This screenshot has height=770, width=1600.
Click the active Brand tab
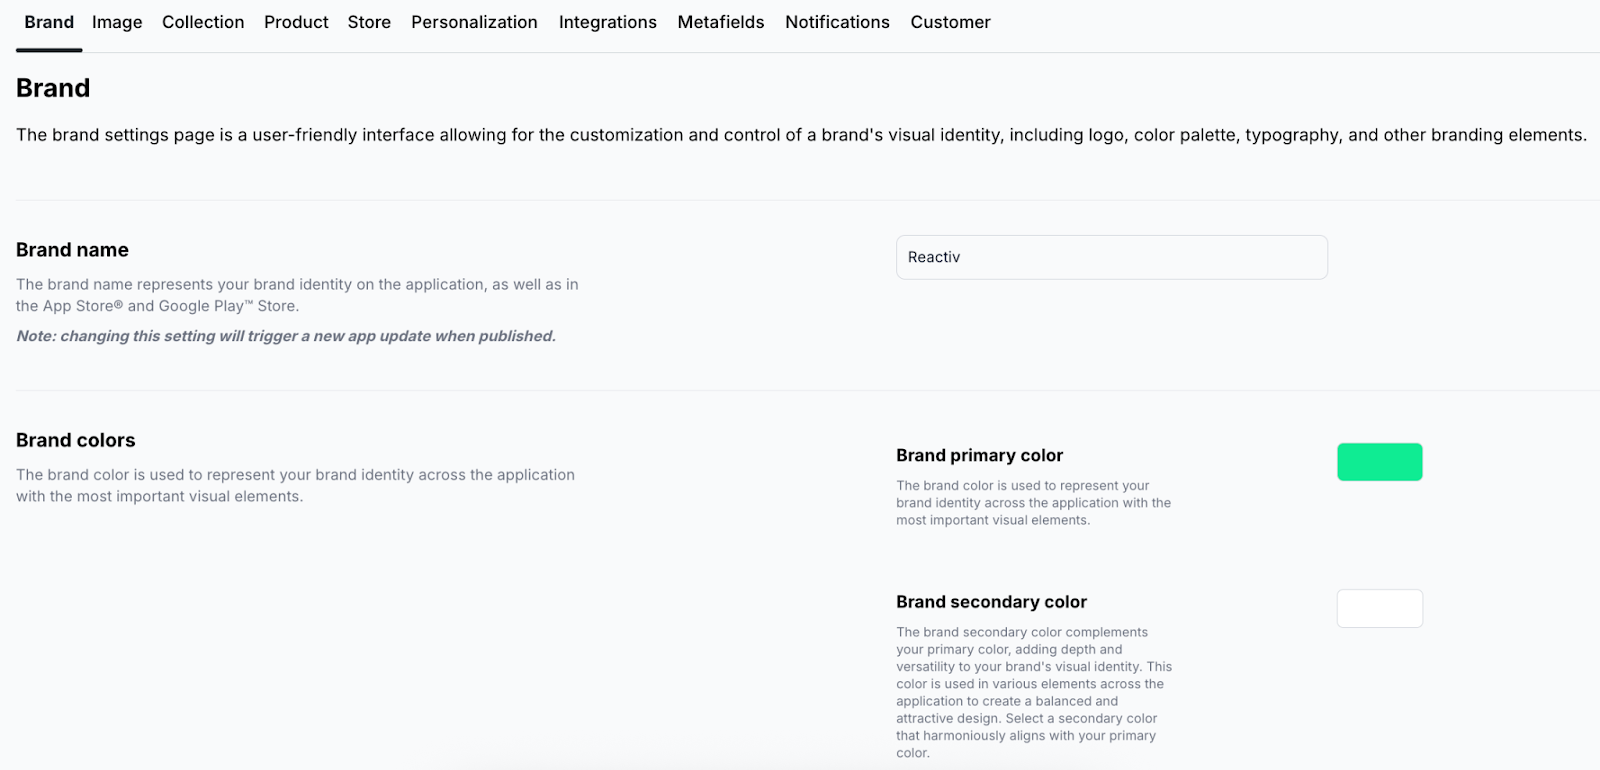tap(49, 22)
